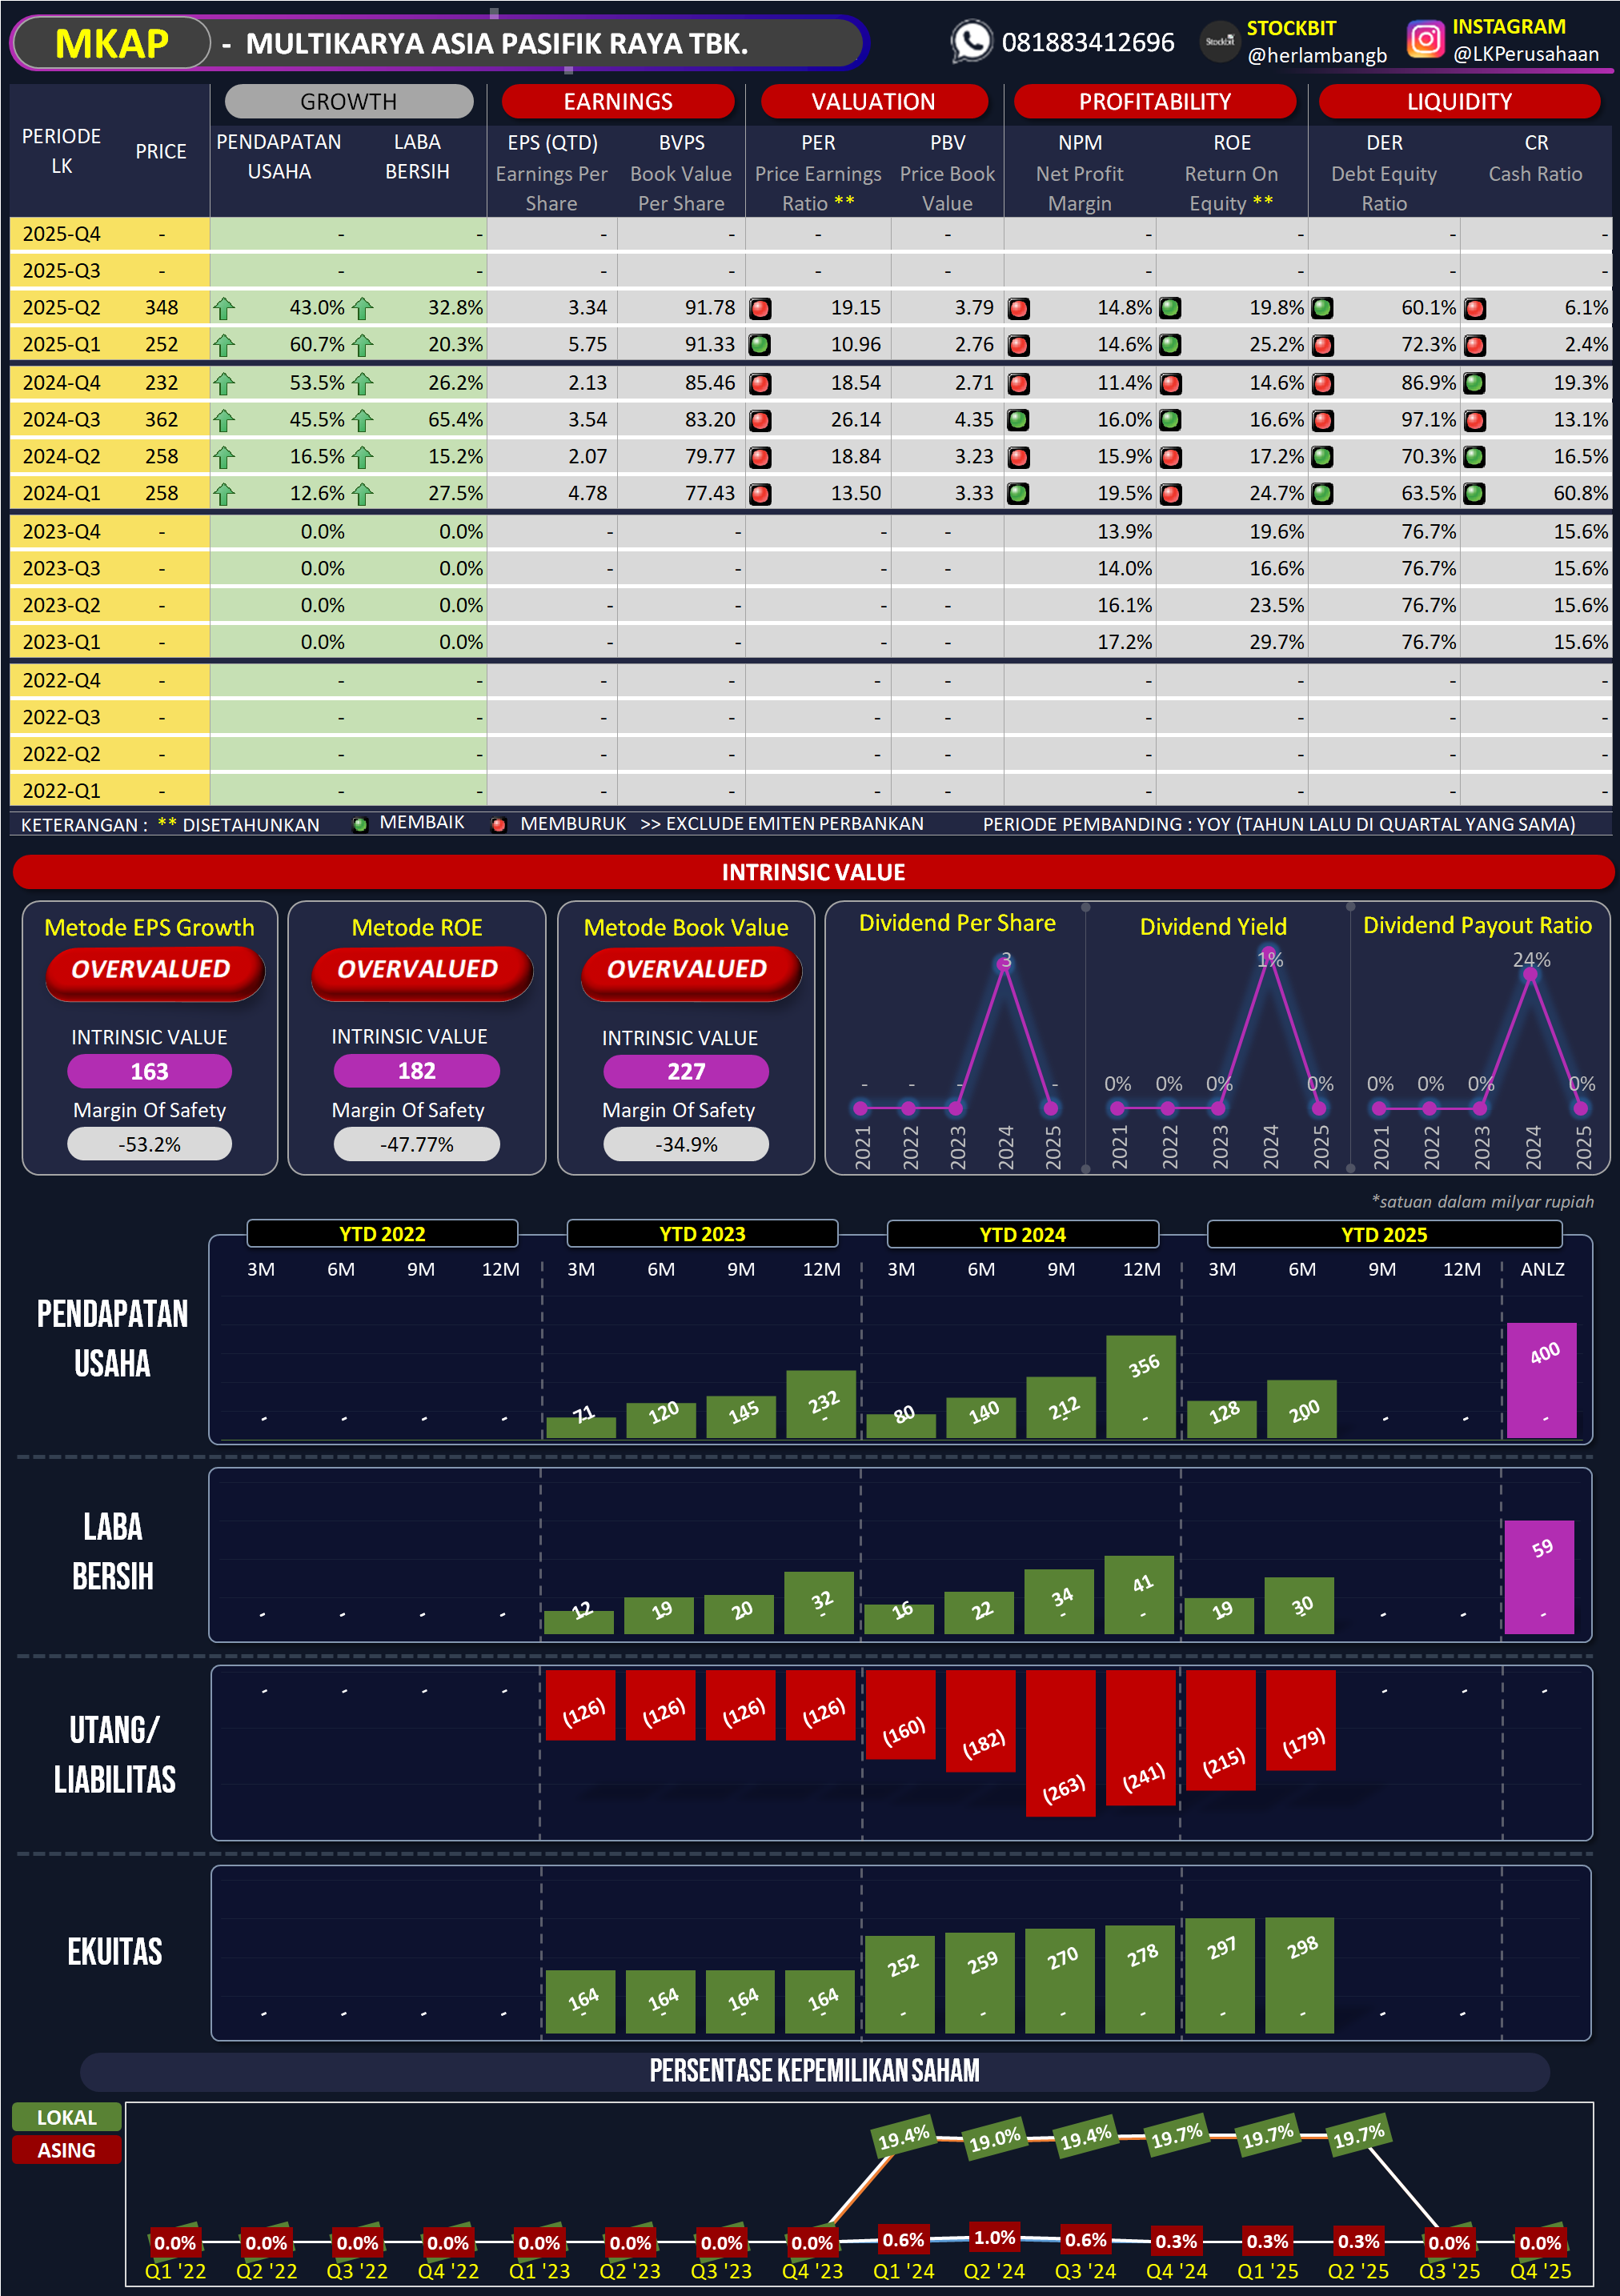Click the green DER indicator beside 60.1%
The image size is (1620, 2296).
(1322, 308)
